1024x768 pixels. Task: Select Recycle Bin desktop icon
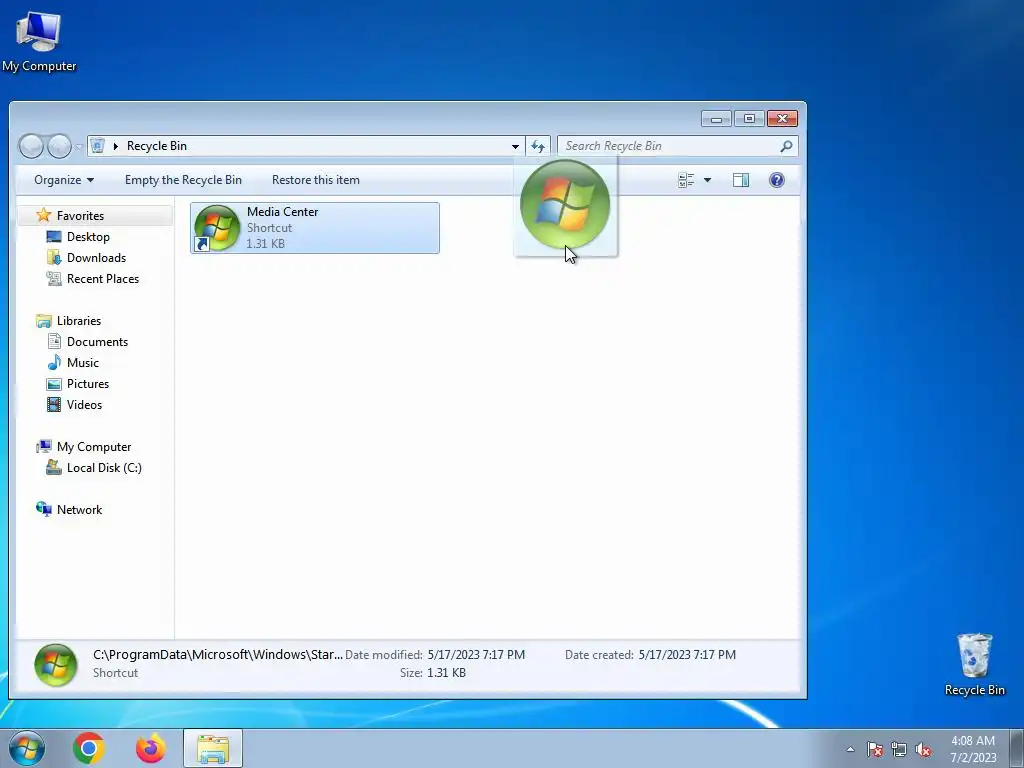click(x=974, y=664)
